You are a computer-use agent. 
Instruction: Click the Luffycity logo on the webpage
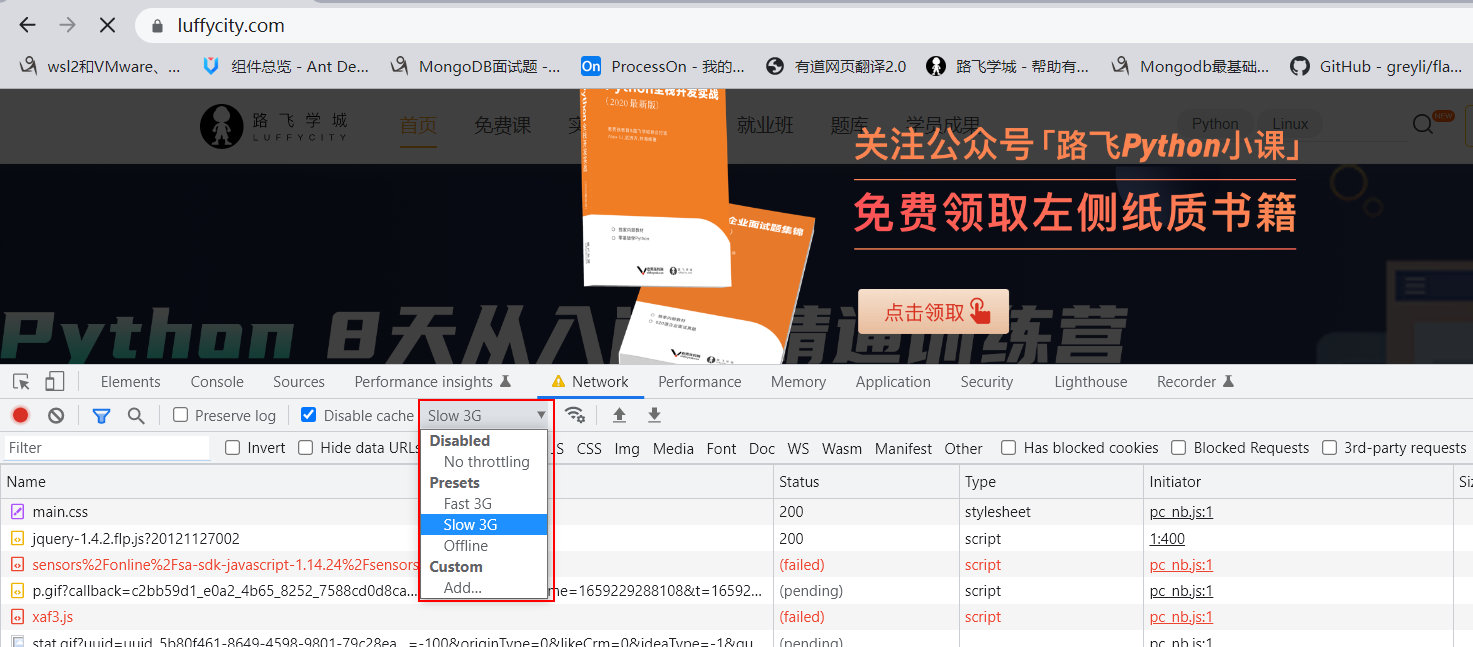[273, 126]
